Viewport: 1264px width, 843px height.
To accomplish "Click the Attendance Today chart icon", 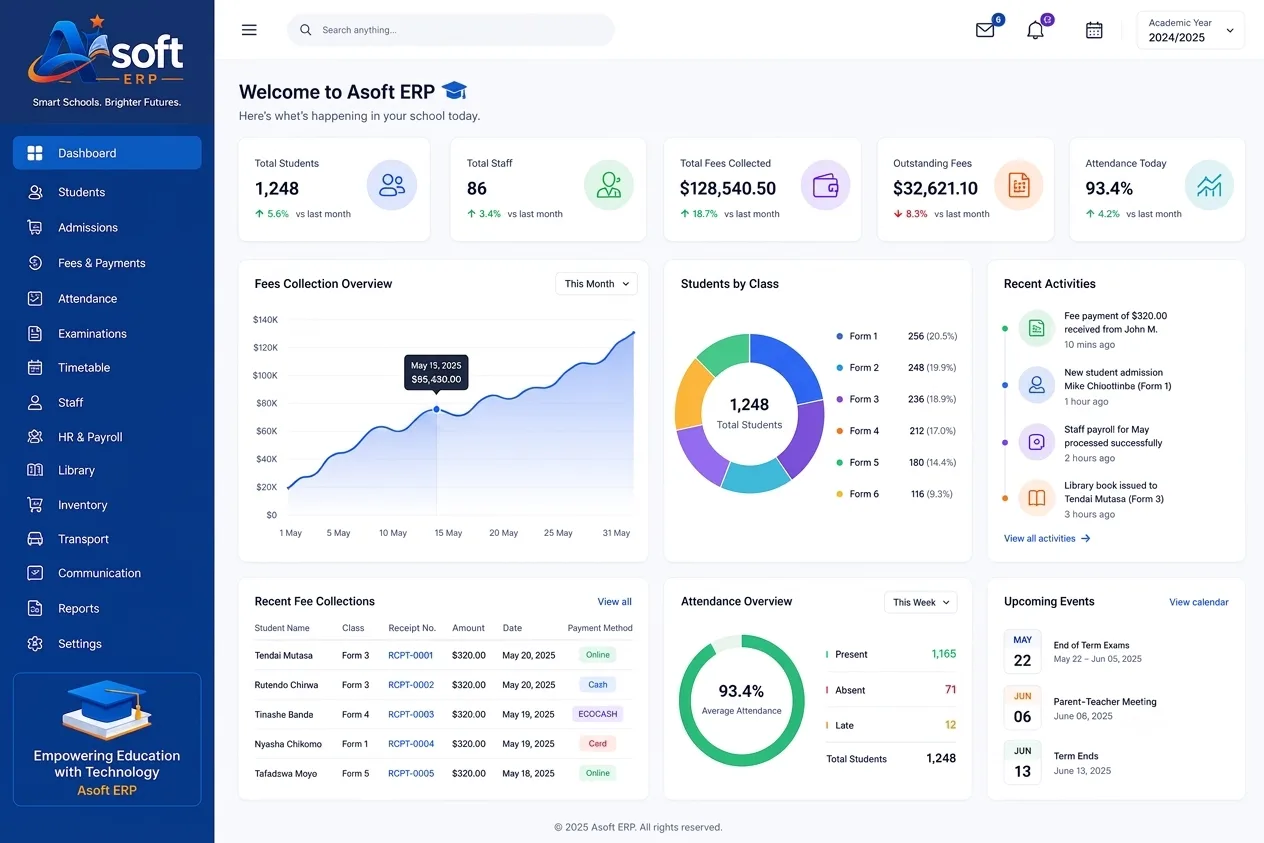I will (1210, 185).
